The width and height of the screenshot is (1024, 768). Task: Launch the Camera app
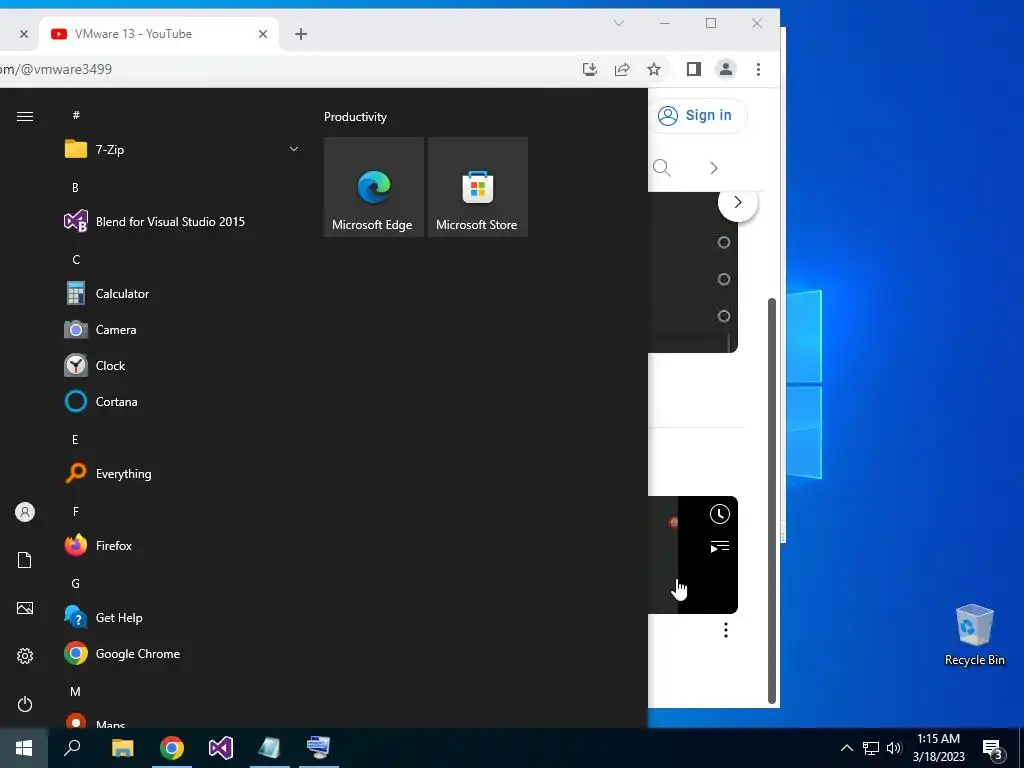point(182,330)
